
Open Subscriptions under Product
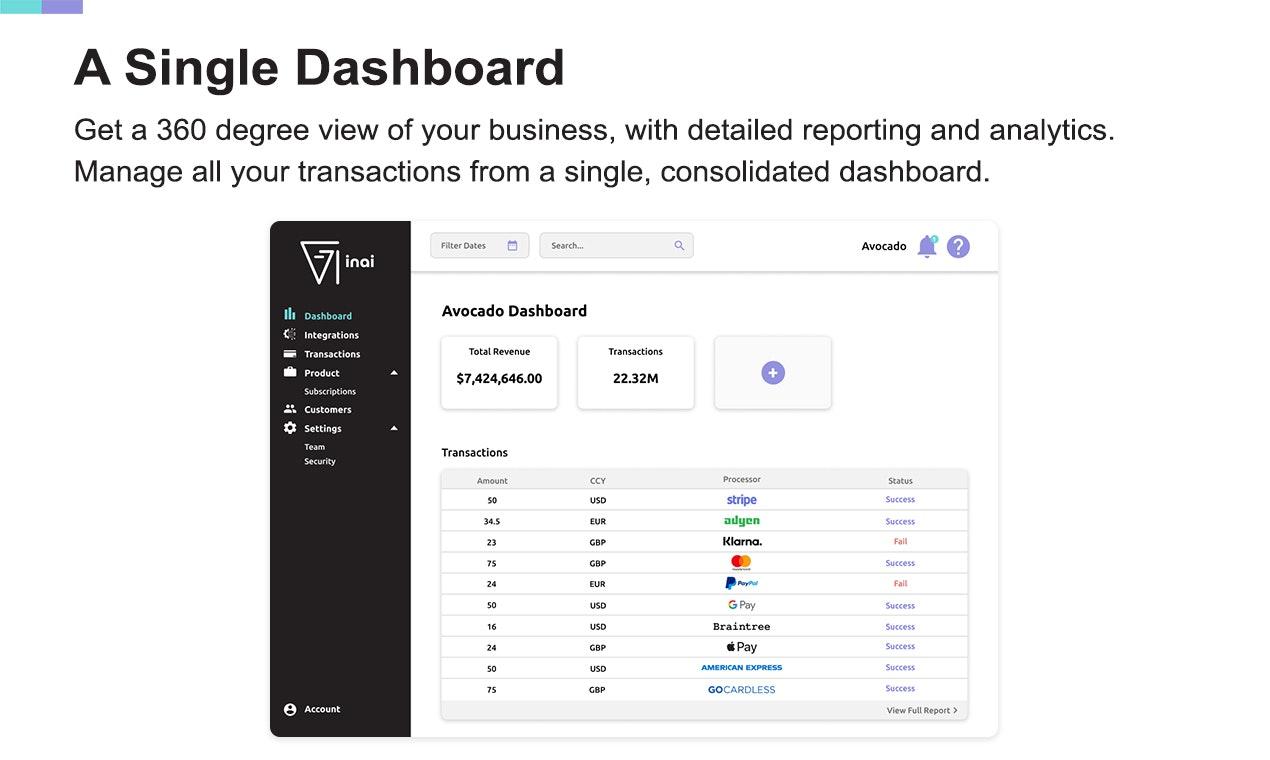(x=330, y=391)
